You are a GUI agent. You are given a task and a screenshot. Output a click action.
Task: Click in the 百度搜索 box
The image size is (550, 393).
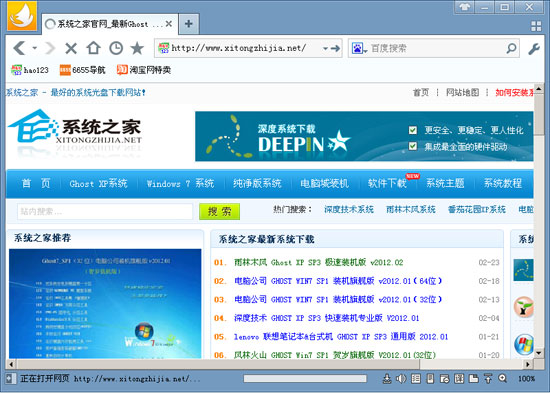click(x=433, y=48)
